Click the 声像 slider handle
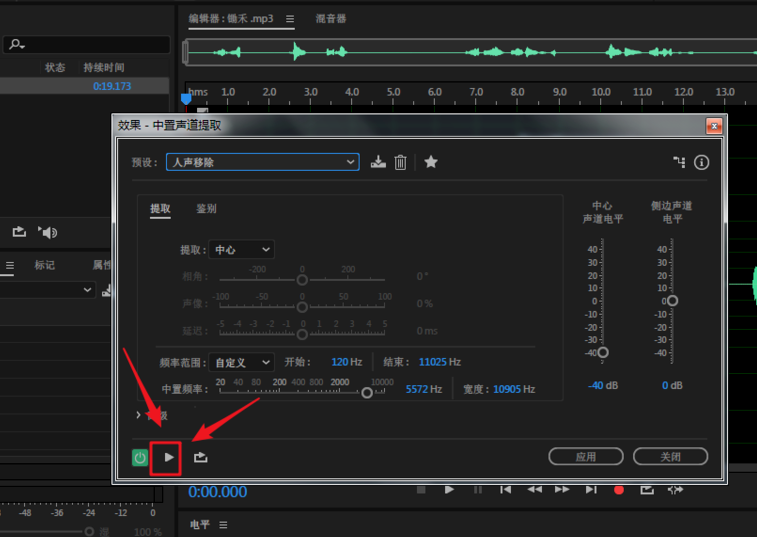 coord(302,307)
